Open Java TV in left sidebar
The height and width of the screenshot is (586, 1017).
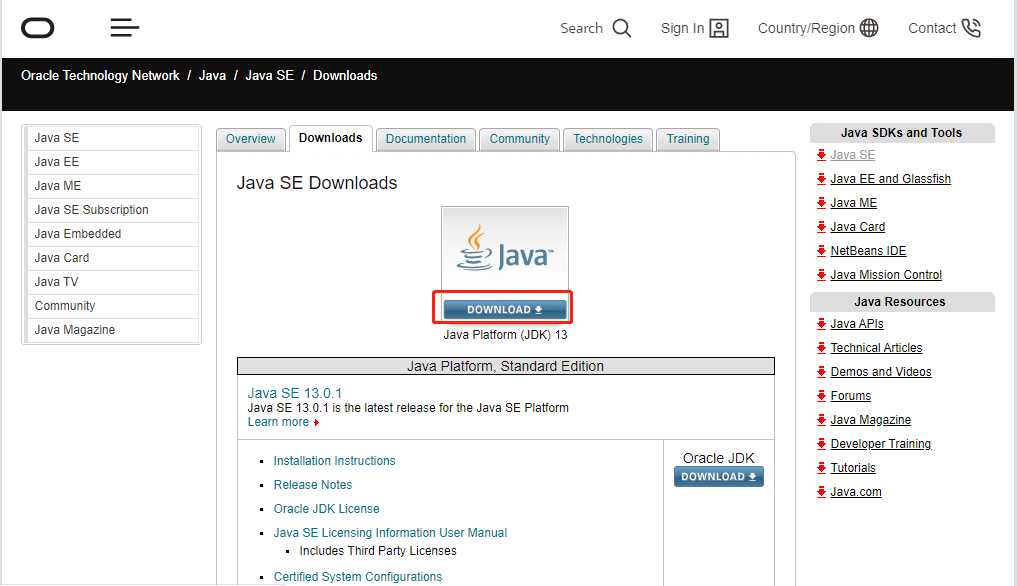(x=113, y=282)
